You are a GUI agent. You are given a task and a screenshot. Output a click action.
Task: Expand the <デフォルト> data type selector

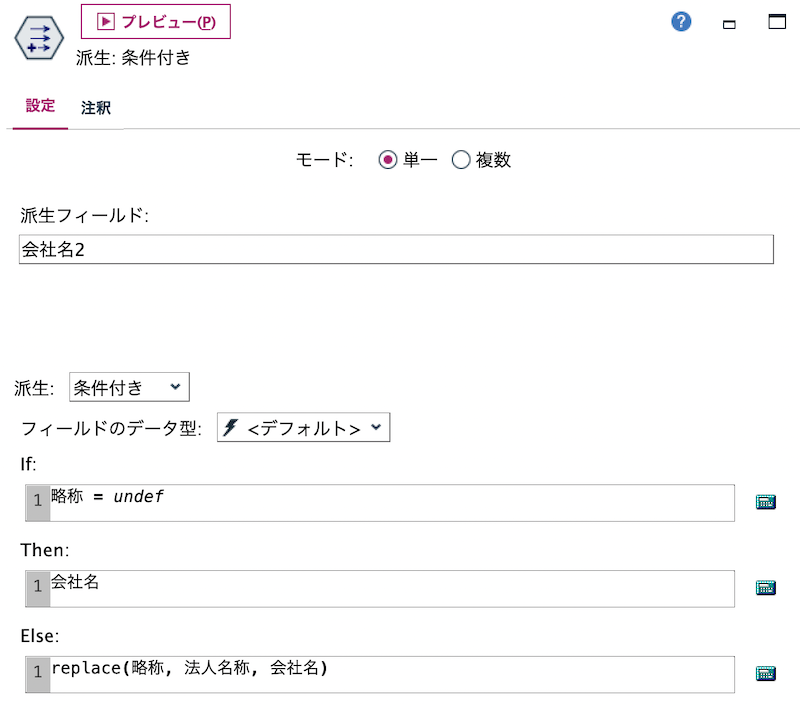[303, 426]
